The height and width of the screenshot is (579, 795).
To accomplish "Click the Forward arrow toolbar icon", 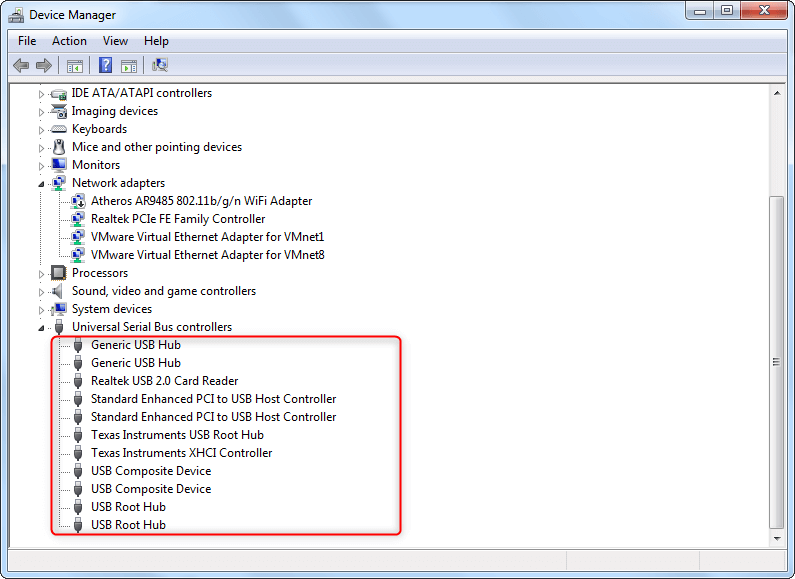I will point(44,65).
